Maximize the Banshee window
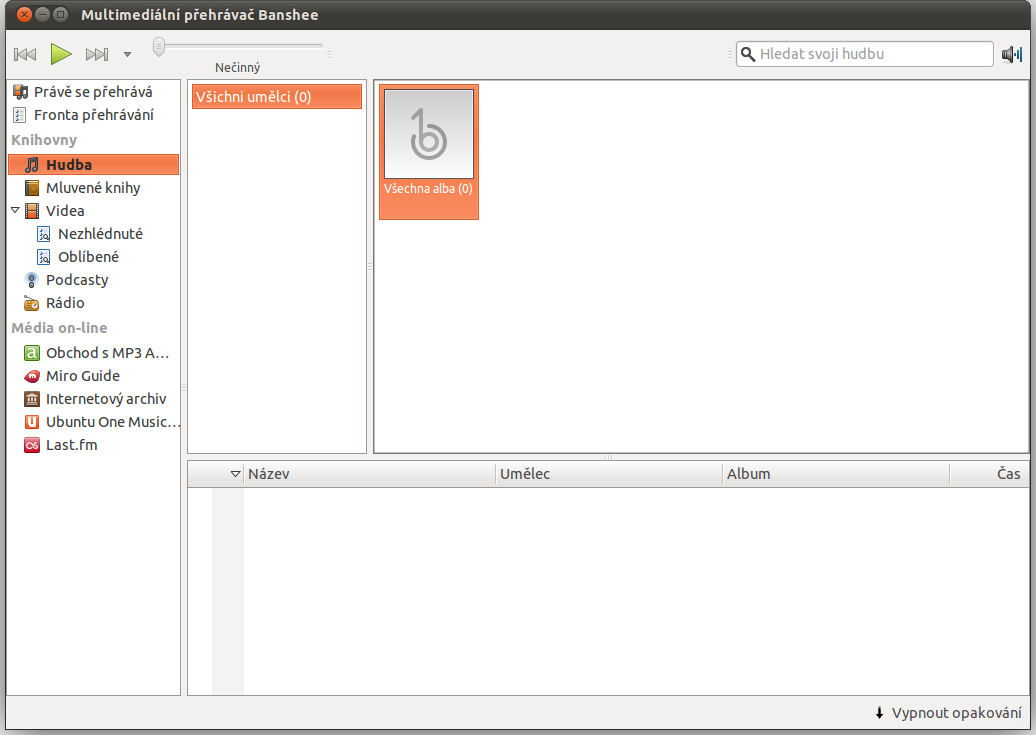 59,14
